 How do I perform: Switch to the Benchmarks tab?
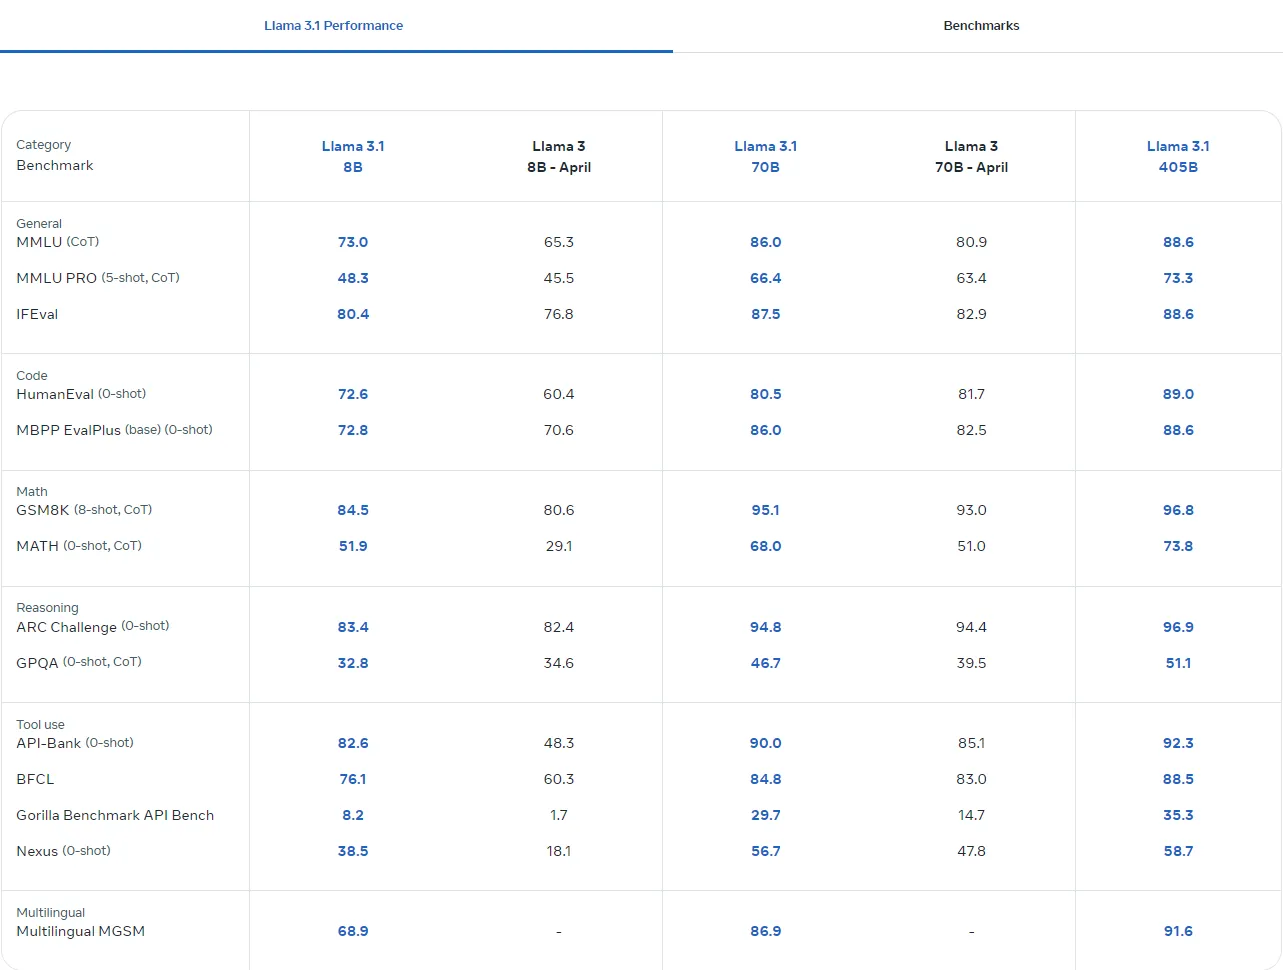pyautogui.click(x=981, y=26)
